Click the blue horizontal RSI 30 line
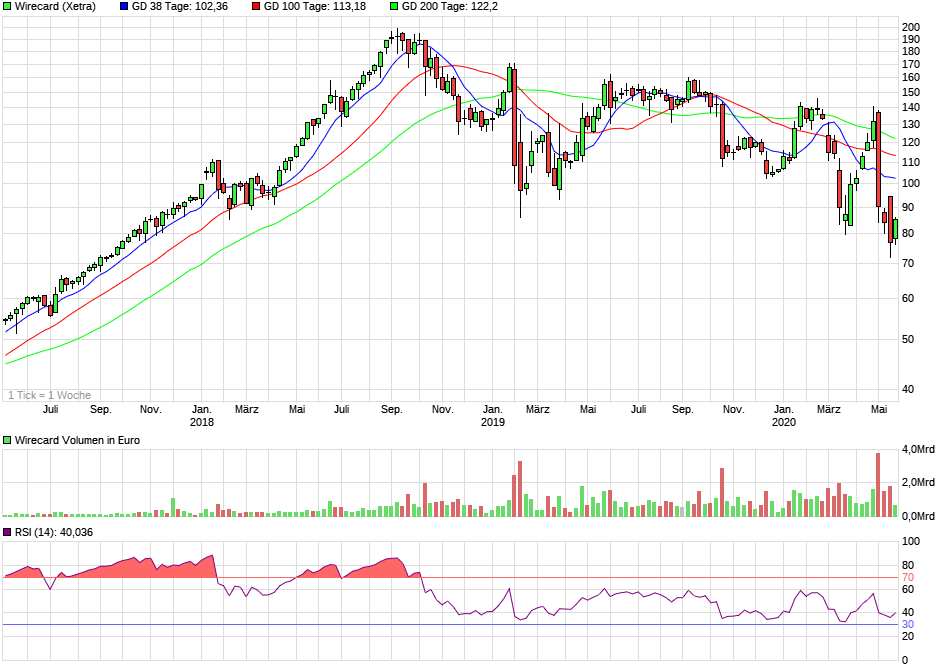Screen dimensions: 940x670 (451, 624)
